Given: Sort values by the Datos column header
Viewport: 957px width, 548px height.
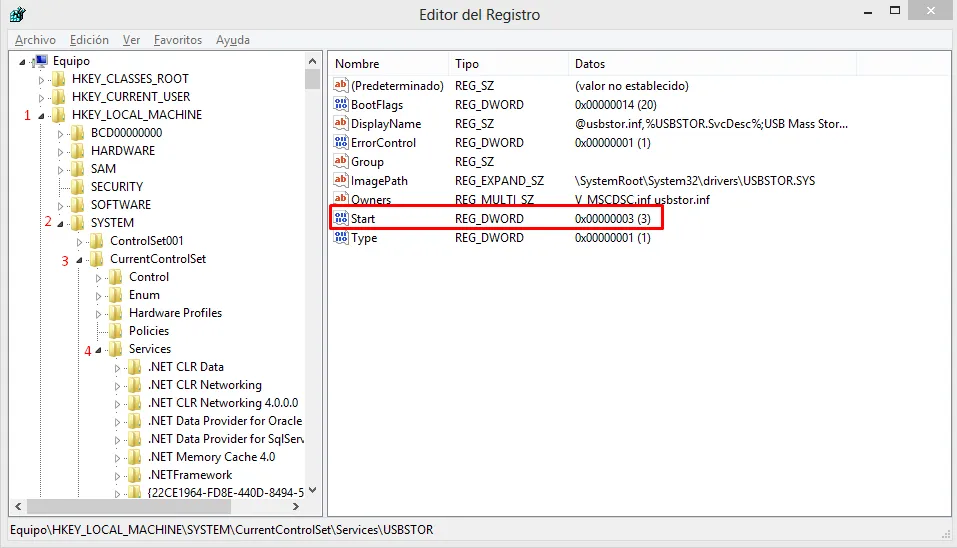Looking at the screenshot, I should click(x=712, y=63).
